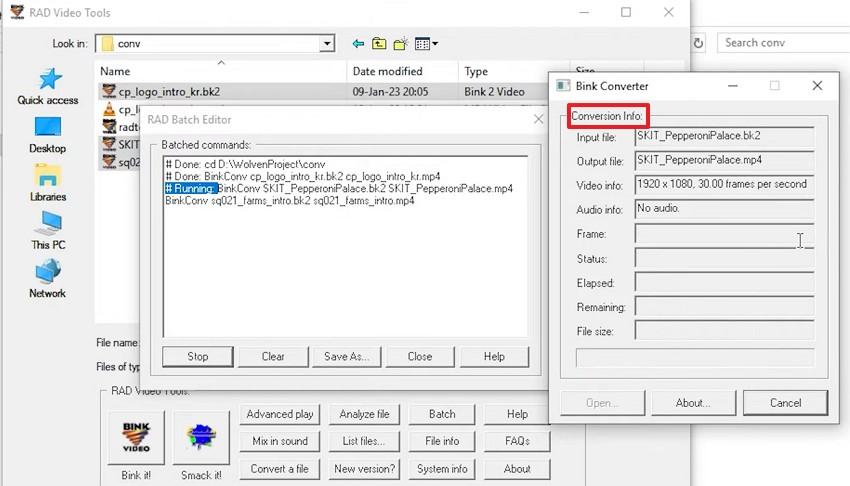
Task: Click the Advanced play button
Action: click(x=280, y=414)
